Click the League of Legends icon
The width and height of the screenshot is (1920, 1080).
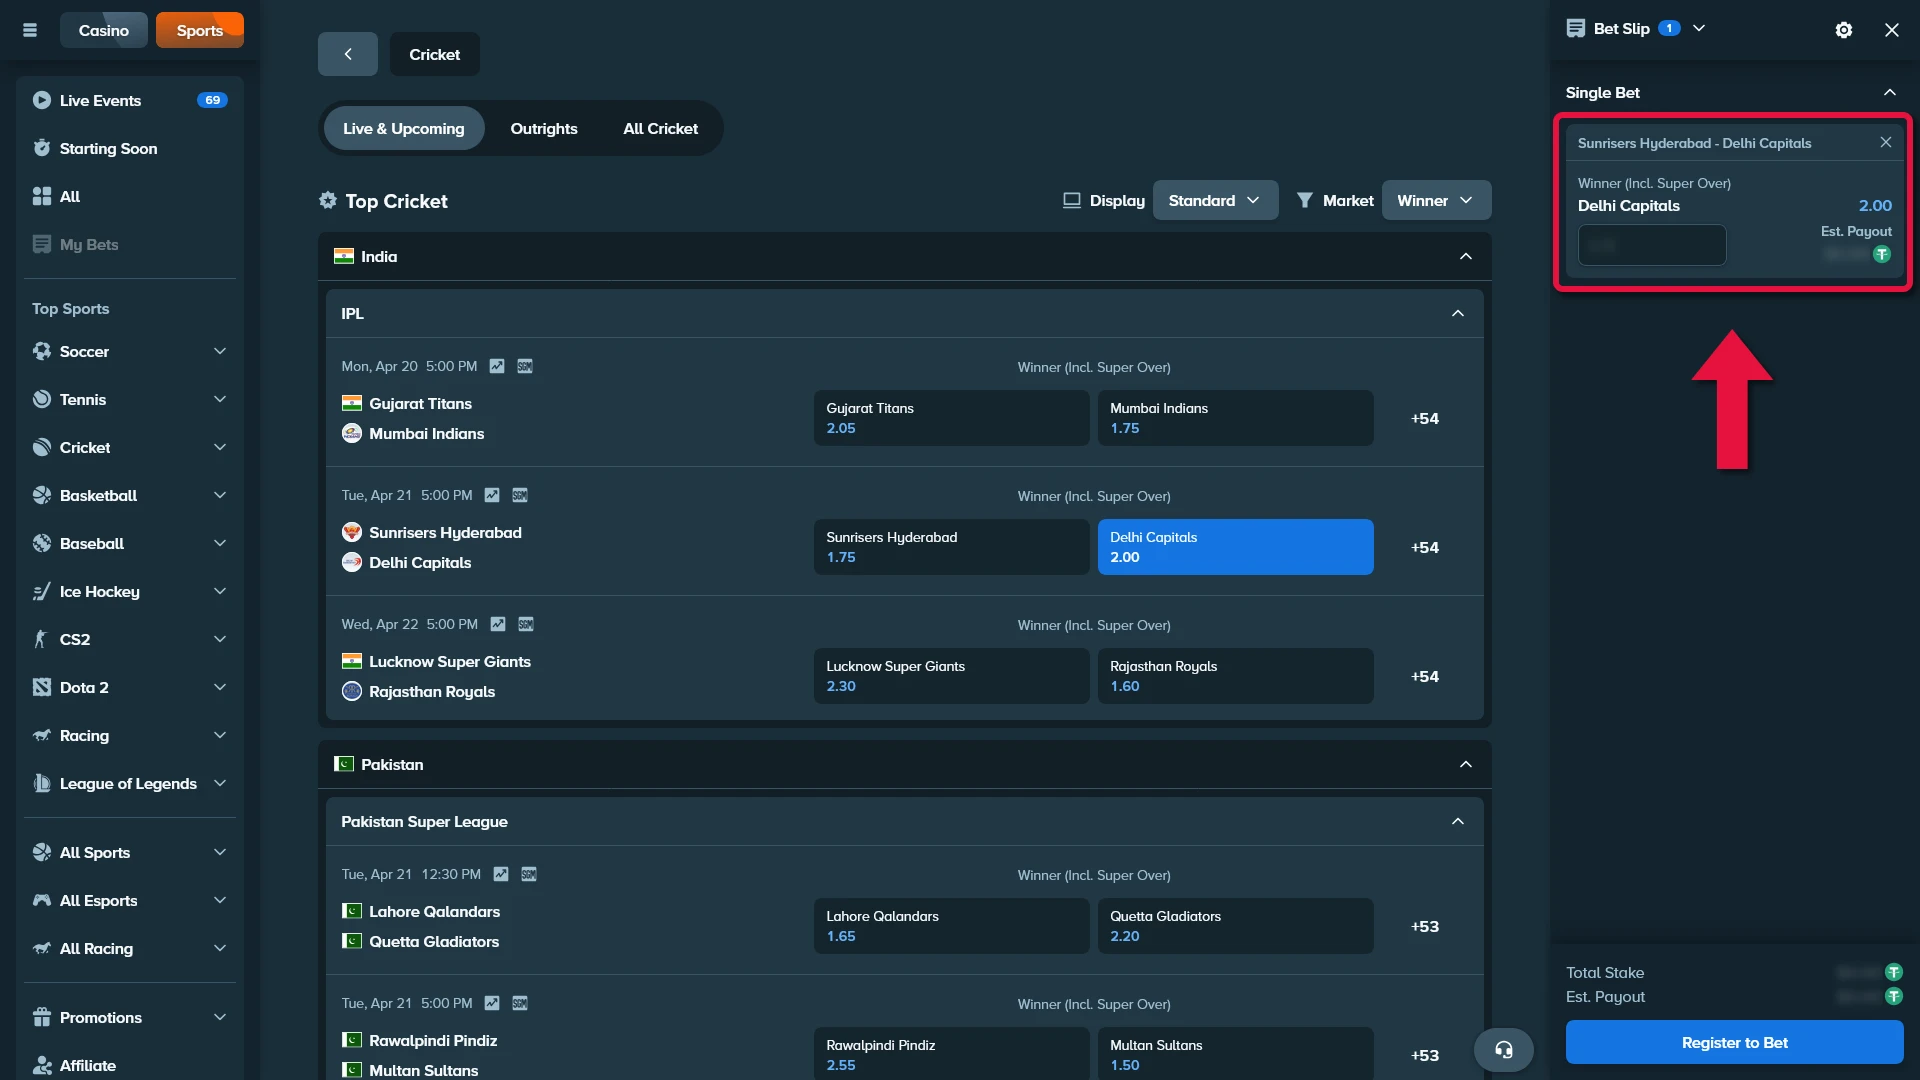pyautogui.click(x=42, y=783)
